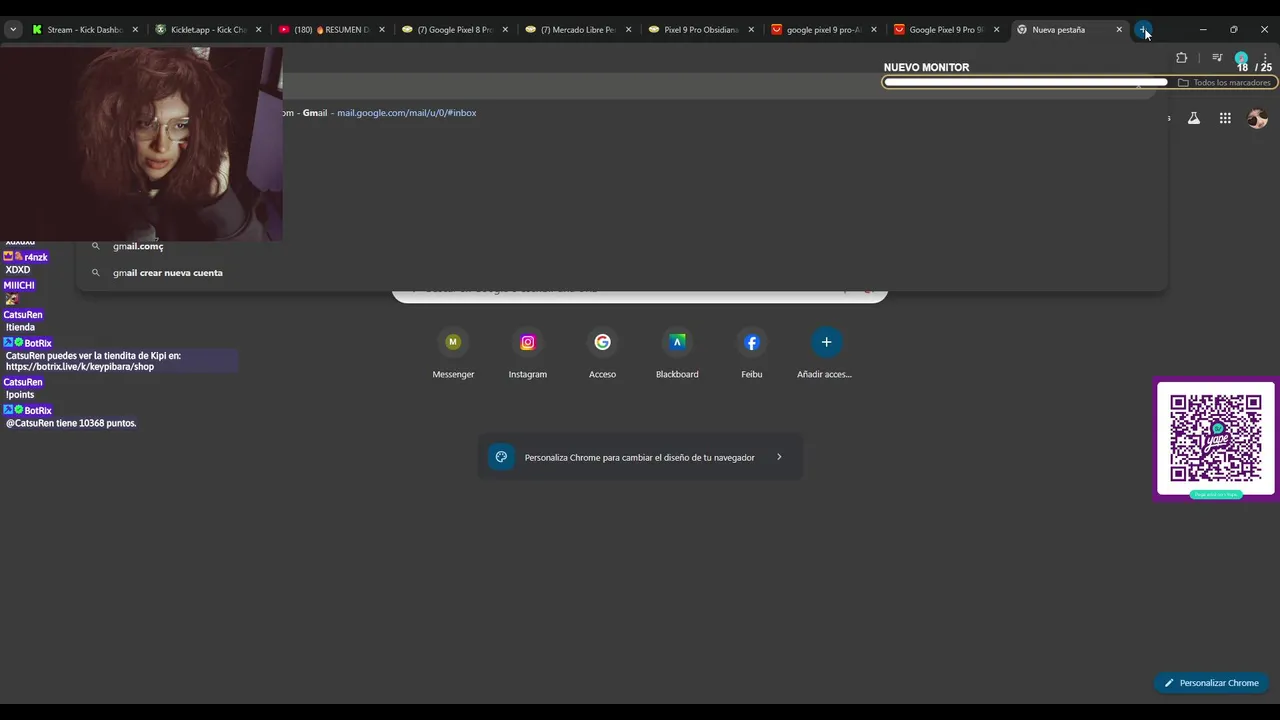Close the Nueva pestaña tab
Screen dimensions: 1280x720
1119,30
